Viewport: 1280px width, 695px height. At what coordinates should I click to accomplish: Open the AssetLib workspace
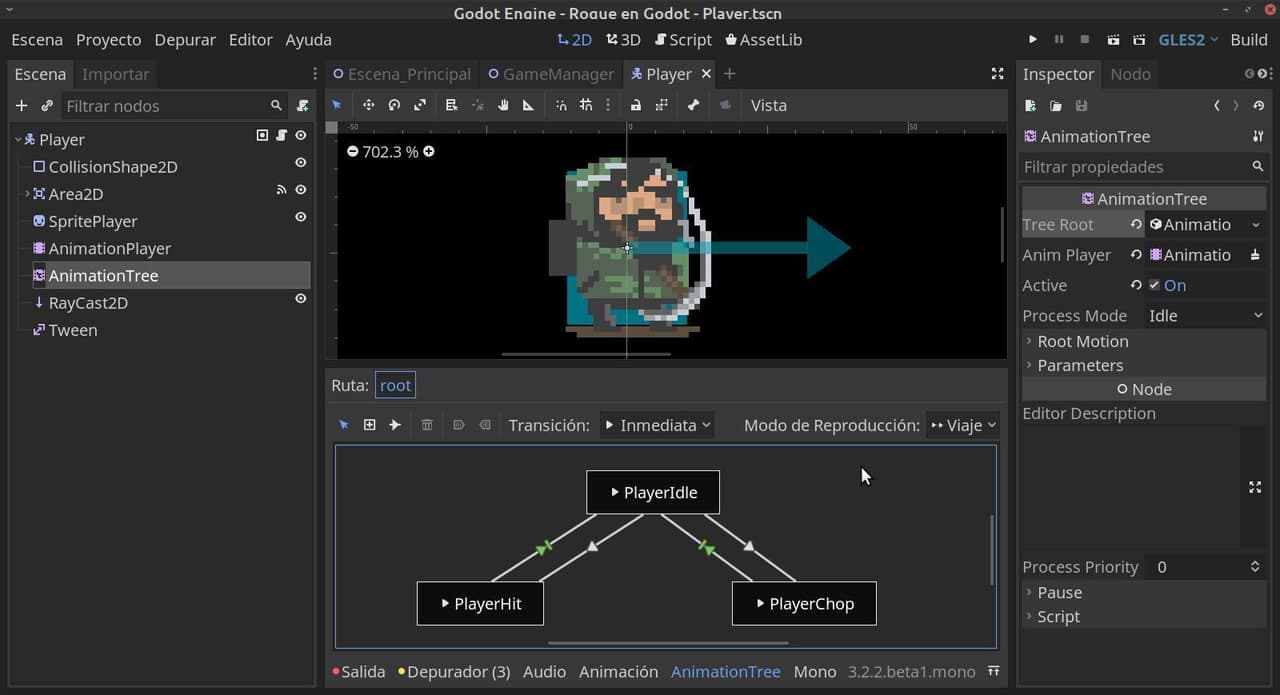763,40
